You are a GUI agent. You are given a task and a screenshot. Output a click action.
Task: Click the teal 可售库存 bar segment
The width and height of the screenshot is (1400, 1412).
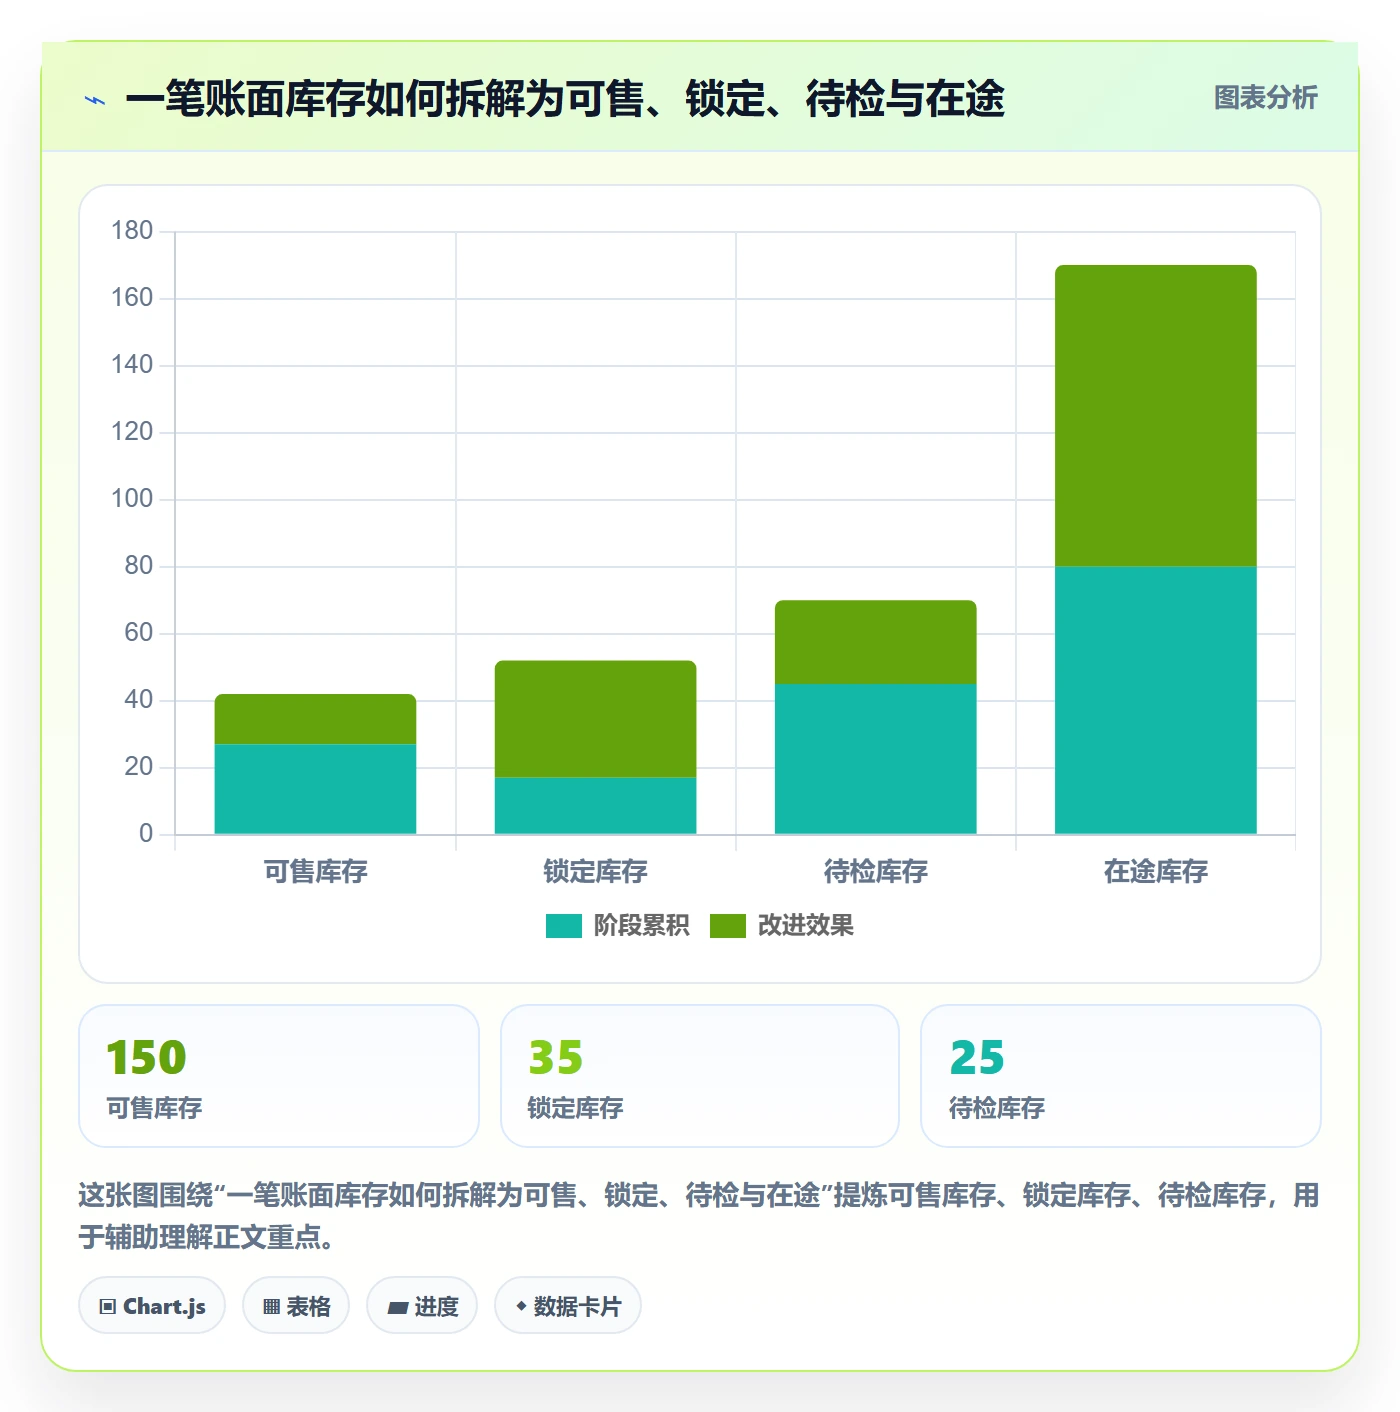[316, 789]
